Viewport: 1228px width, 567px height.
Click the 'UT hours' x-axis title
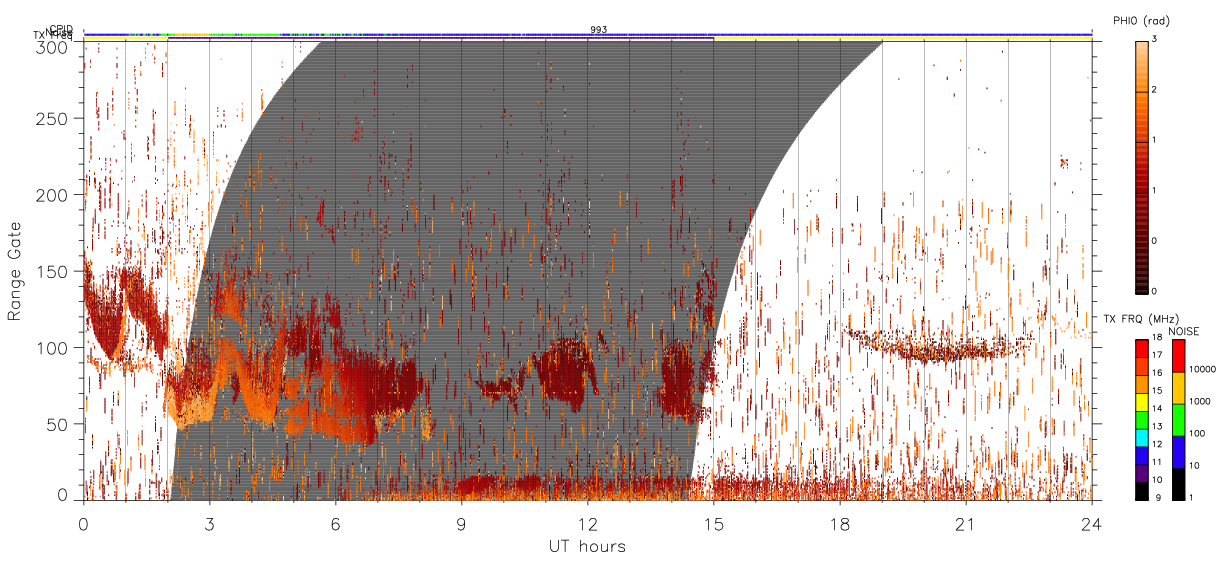tap(586, 547)
